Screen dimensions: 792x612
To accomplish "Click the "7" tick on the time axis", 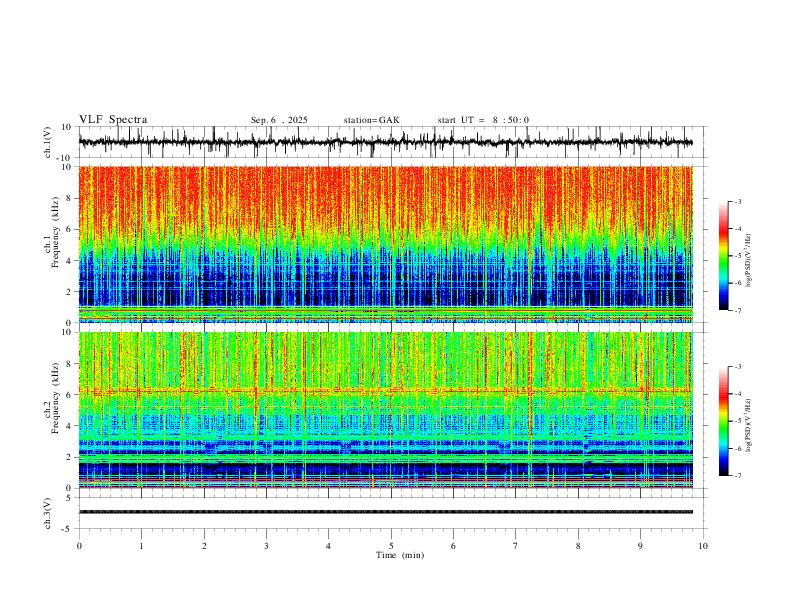I will [516, 546].
